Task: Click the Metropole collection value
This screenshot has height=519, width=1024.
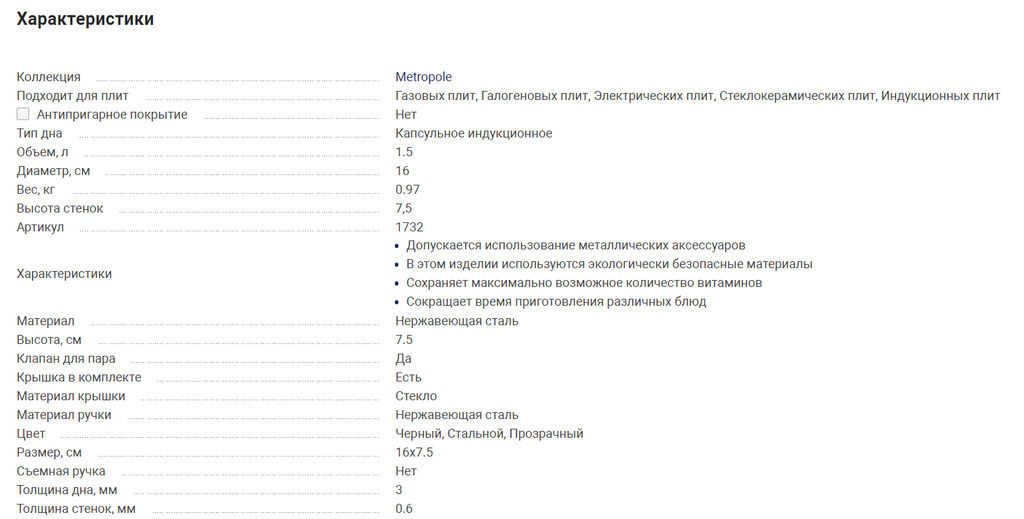Action: (x=423, y=77)
